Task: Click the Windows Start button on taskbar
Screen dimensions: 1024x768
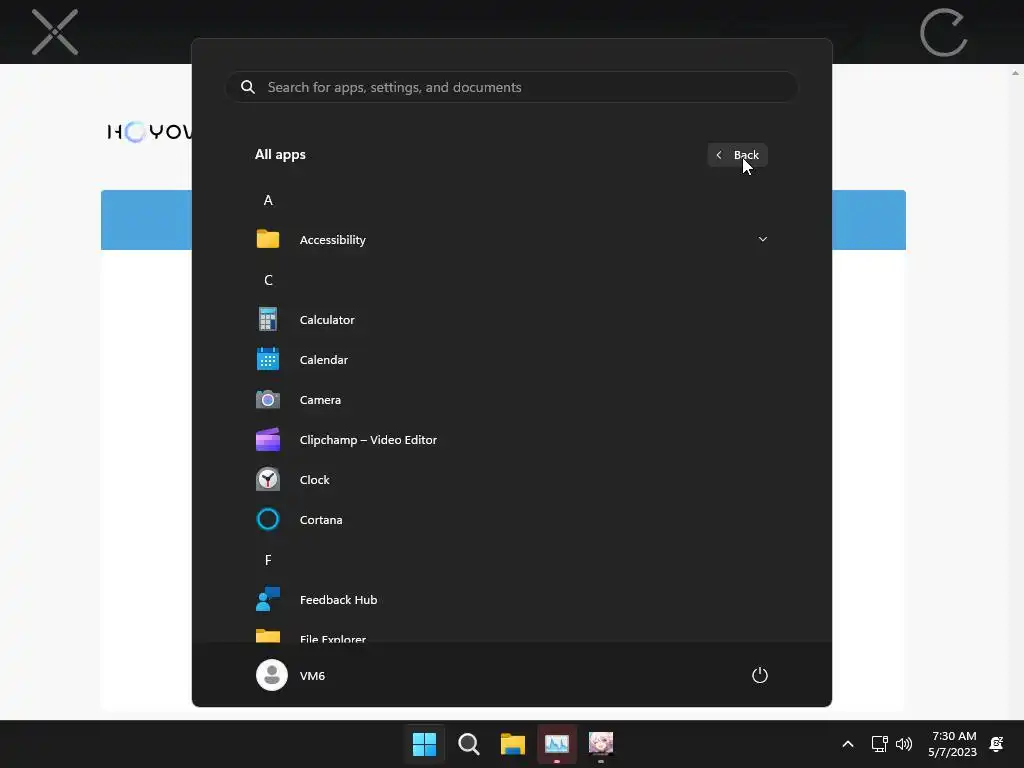Action: coord(424,744)
